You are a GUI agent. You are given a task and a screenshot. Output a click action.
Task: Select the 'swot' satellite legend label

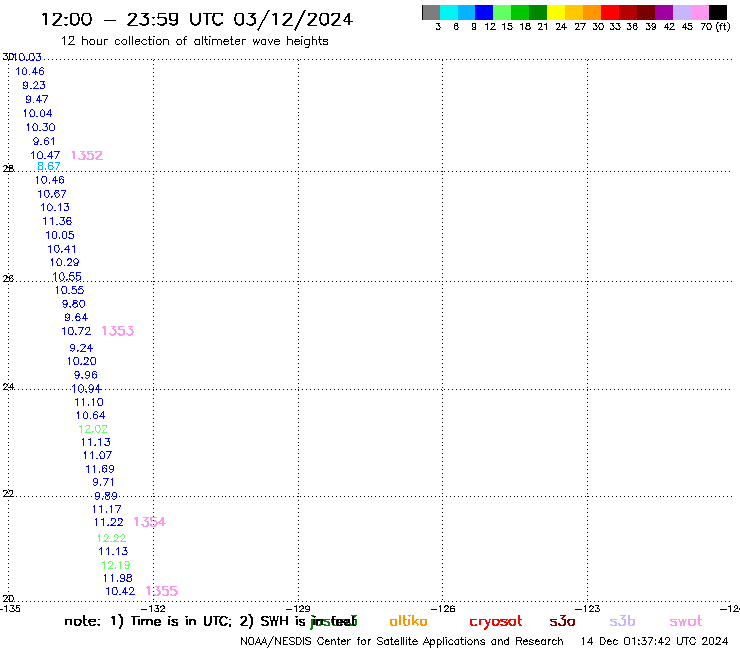(x=686, y=622)
